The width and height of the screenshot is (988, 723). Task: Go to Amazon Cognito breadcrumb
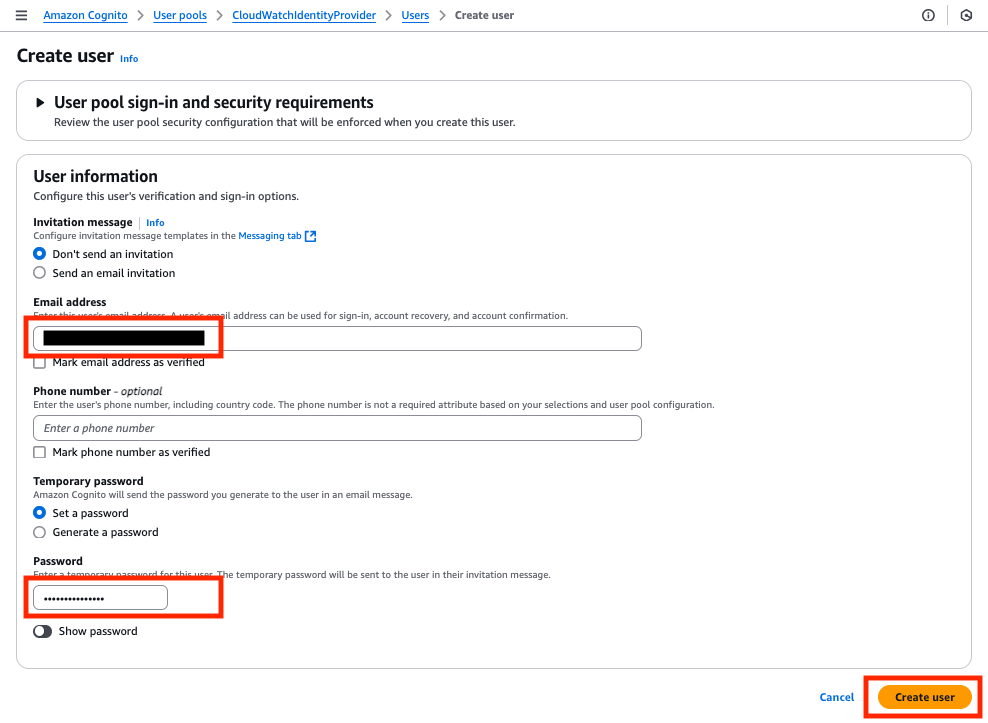pyautogui.click(x=85, y=15)
